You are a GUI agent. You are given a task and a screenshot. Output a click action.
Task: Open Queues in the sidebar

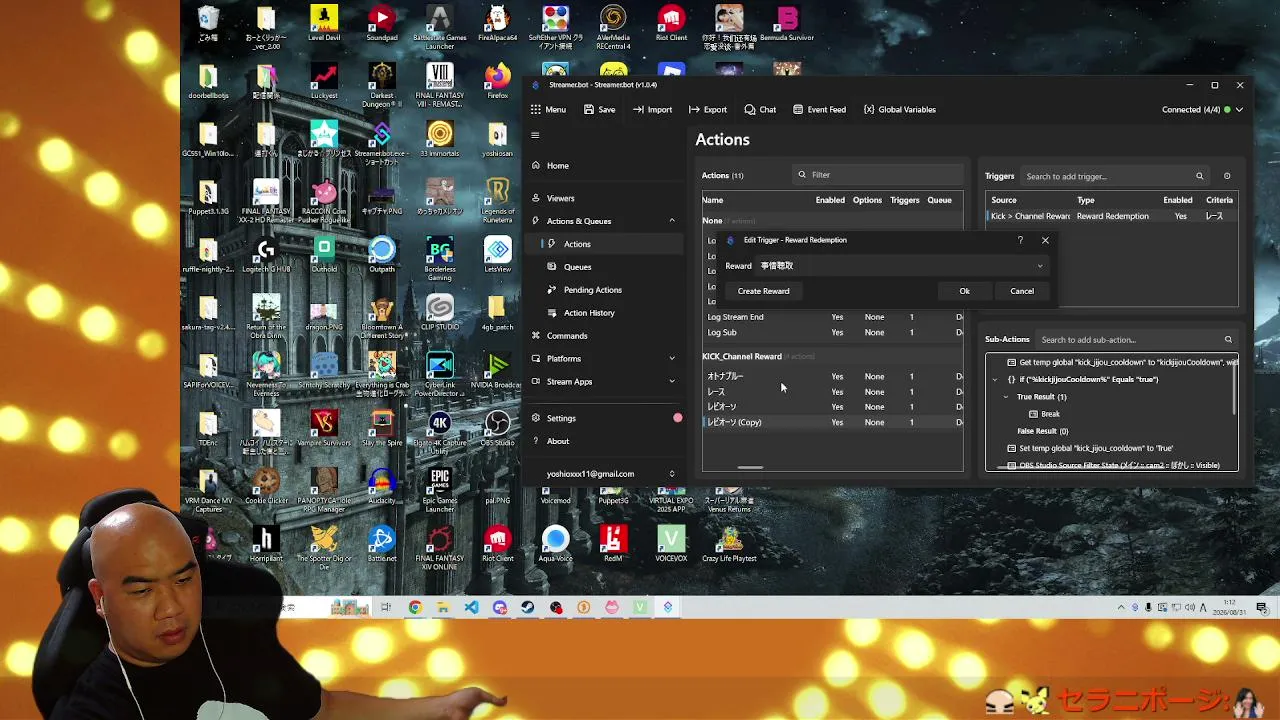tap(605, 267)
